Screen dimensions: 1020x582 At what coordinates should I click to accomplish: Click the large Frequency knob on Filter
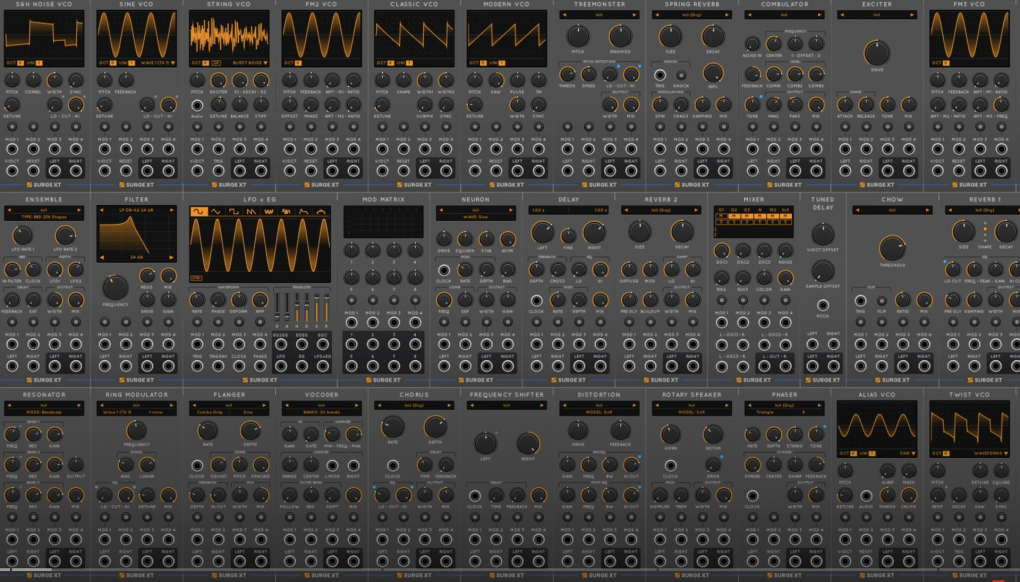point(115,287)
